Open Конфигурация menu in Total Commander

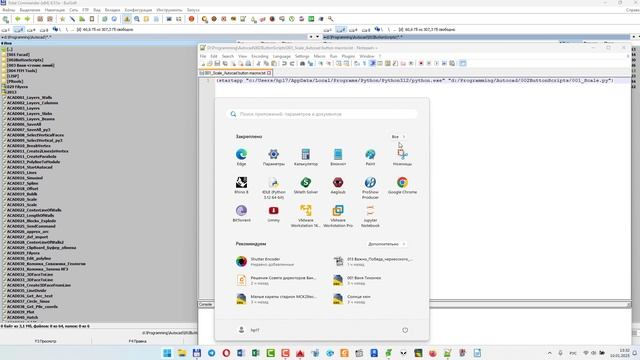click(x=138, y=10)
